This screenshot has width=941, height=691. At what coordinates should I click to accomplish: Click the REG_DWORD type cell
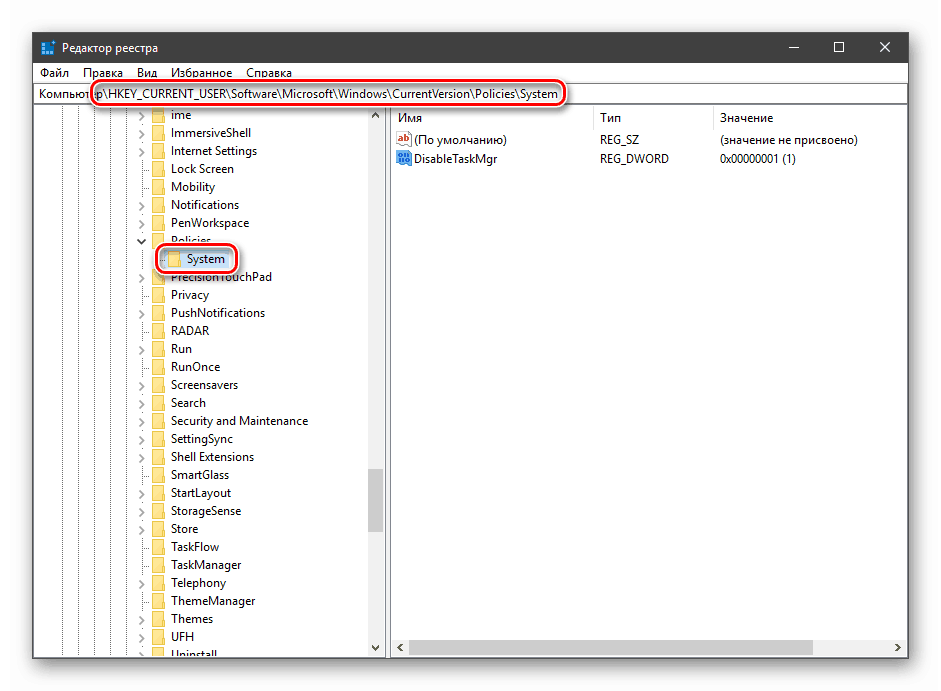click(634, 158)
